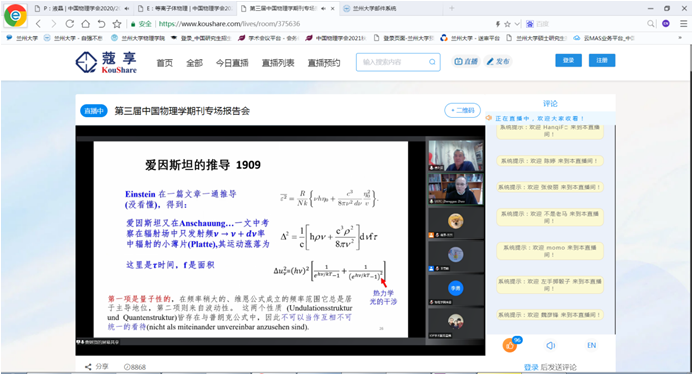Image resolution: width=693 pixels, height=375 pixels.
Task: Reload the page with refresh icon
Action: (69, 24)
